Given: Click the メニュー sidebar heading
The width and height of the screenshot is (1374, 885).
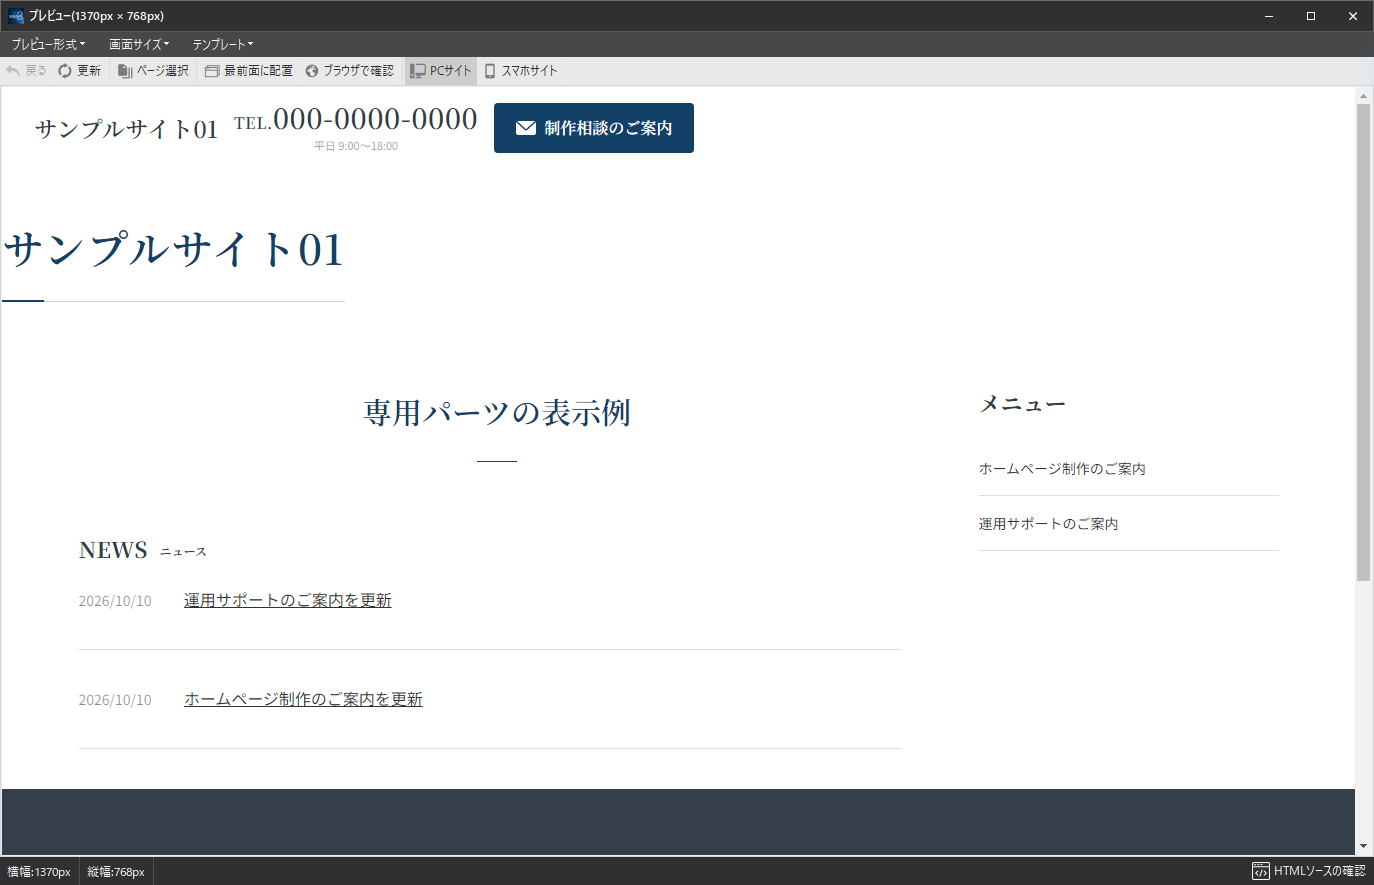Looking at the screenshot, I should pyautogui.click(x=1022, y=404).
